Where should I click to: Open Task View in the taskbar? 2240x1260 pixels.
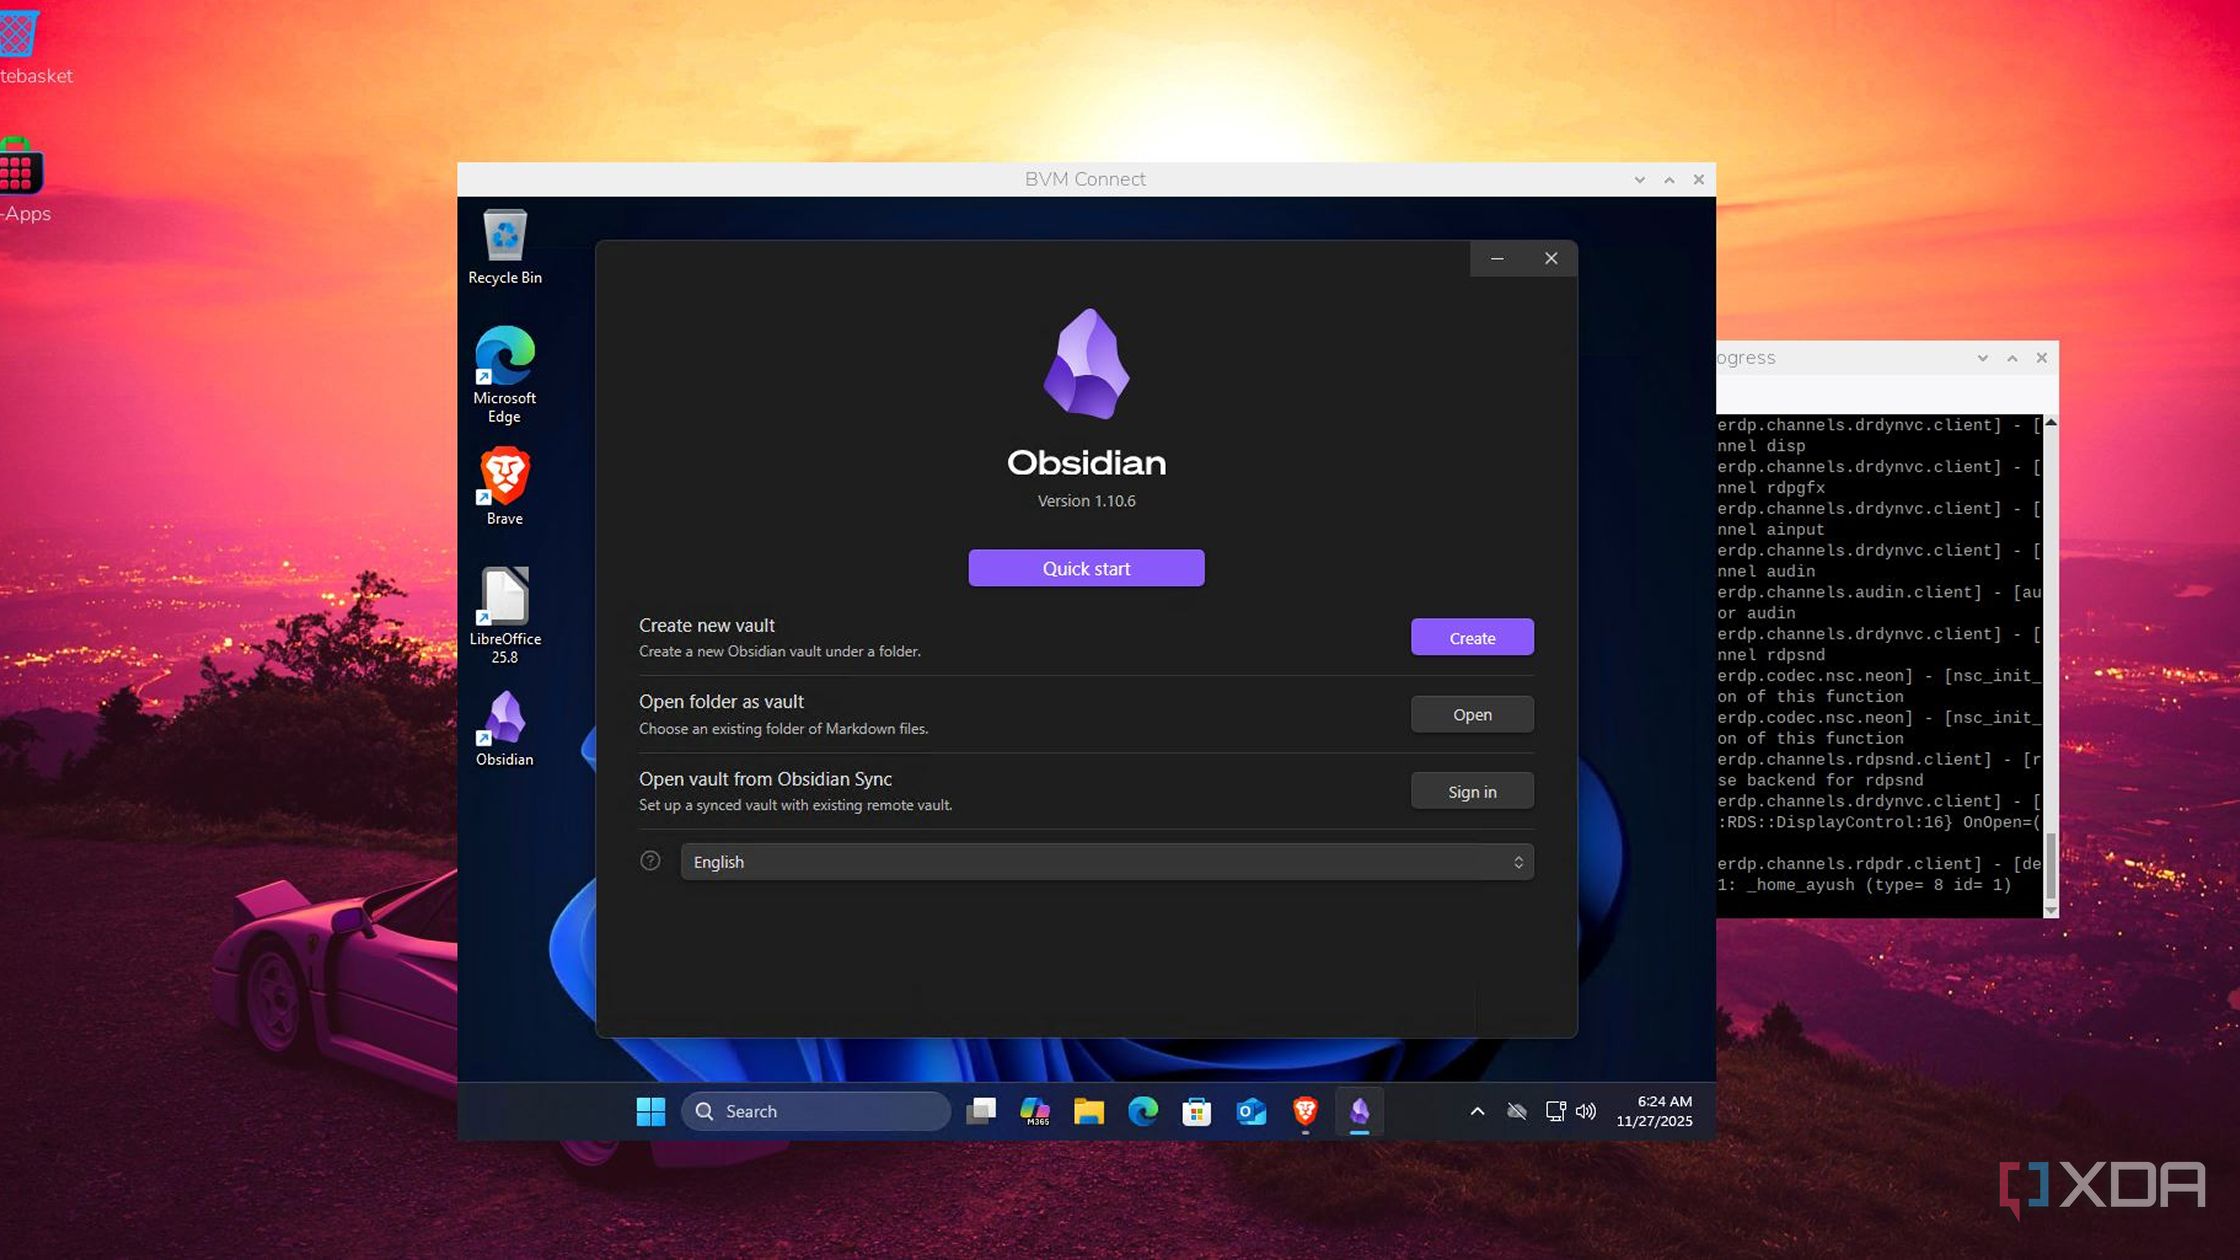pos(981,1111)
